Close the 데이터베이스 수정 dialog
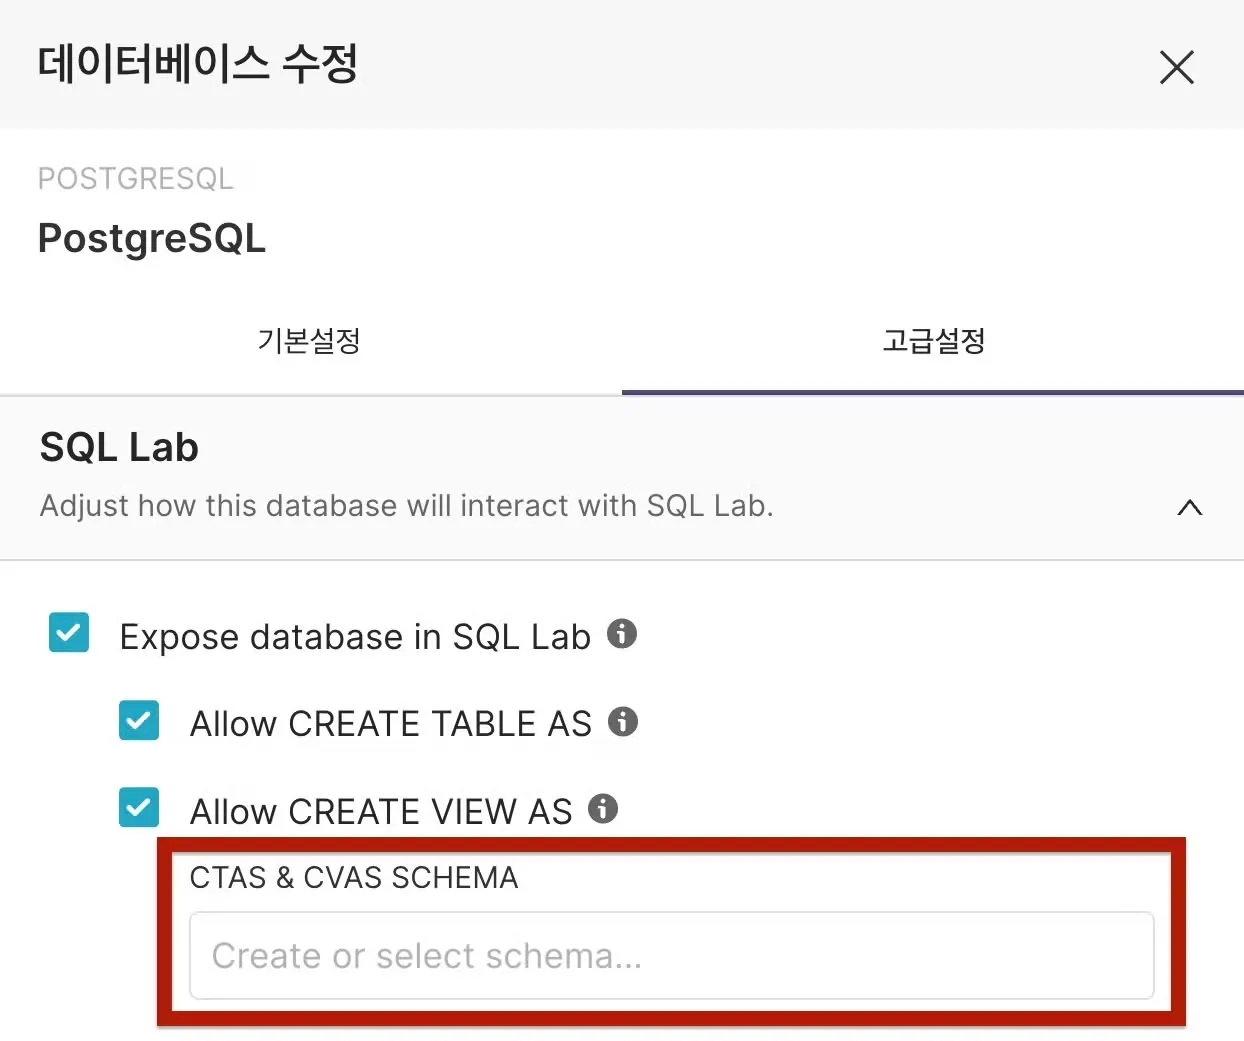 point(1176,68)
